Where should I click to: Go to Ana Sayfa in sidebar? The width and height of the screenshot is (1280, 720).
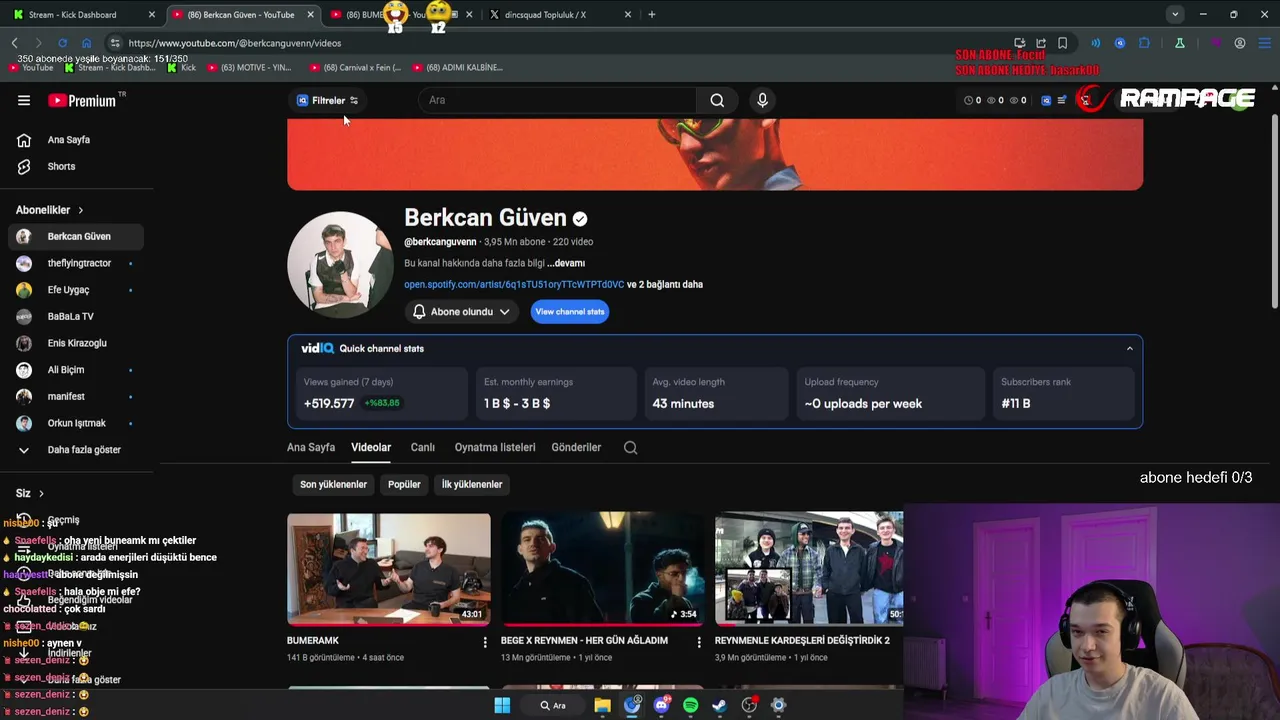(x=76, y=140)
